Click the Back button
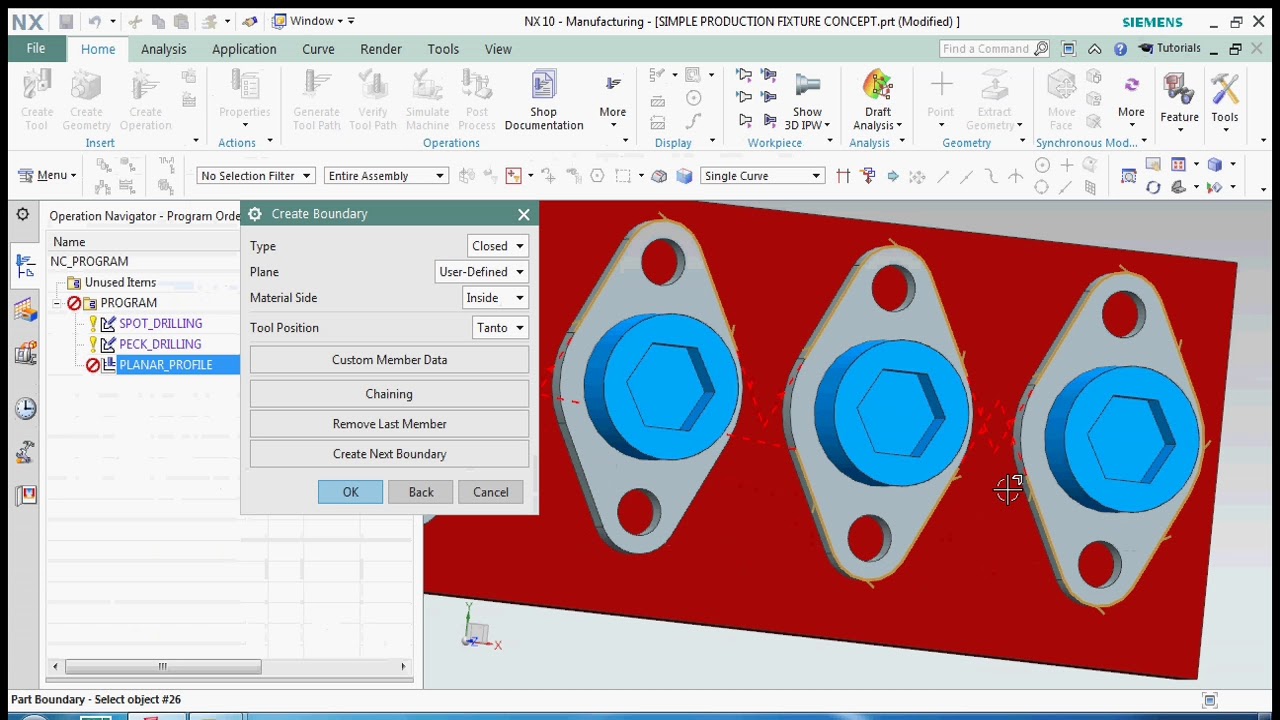This screenshot has height=720, width=1280. point(421,492)
